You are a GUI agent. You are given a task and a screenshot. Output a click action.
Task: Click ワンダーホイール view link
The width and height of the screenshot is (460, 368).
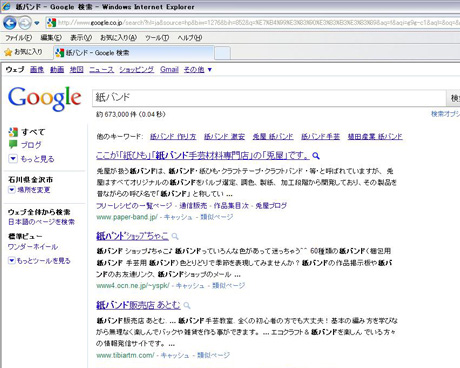(x=33, y=247)
